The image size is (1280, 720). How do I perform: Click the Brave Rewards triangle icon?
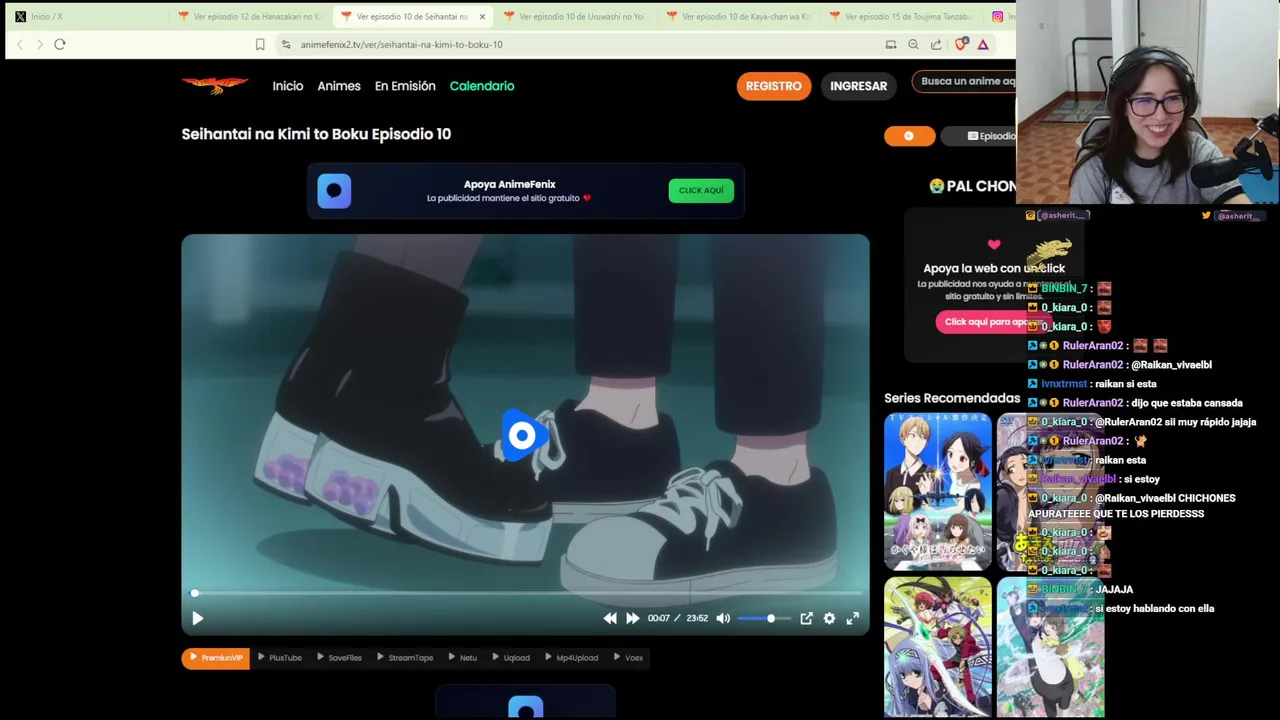(983, 44)
